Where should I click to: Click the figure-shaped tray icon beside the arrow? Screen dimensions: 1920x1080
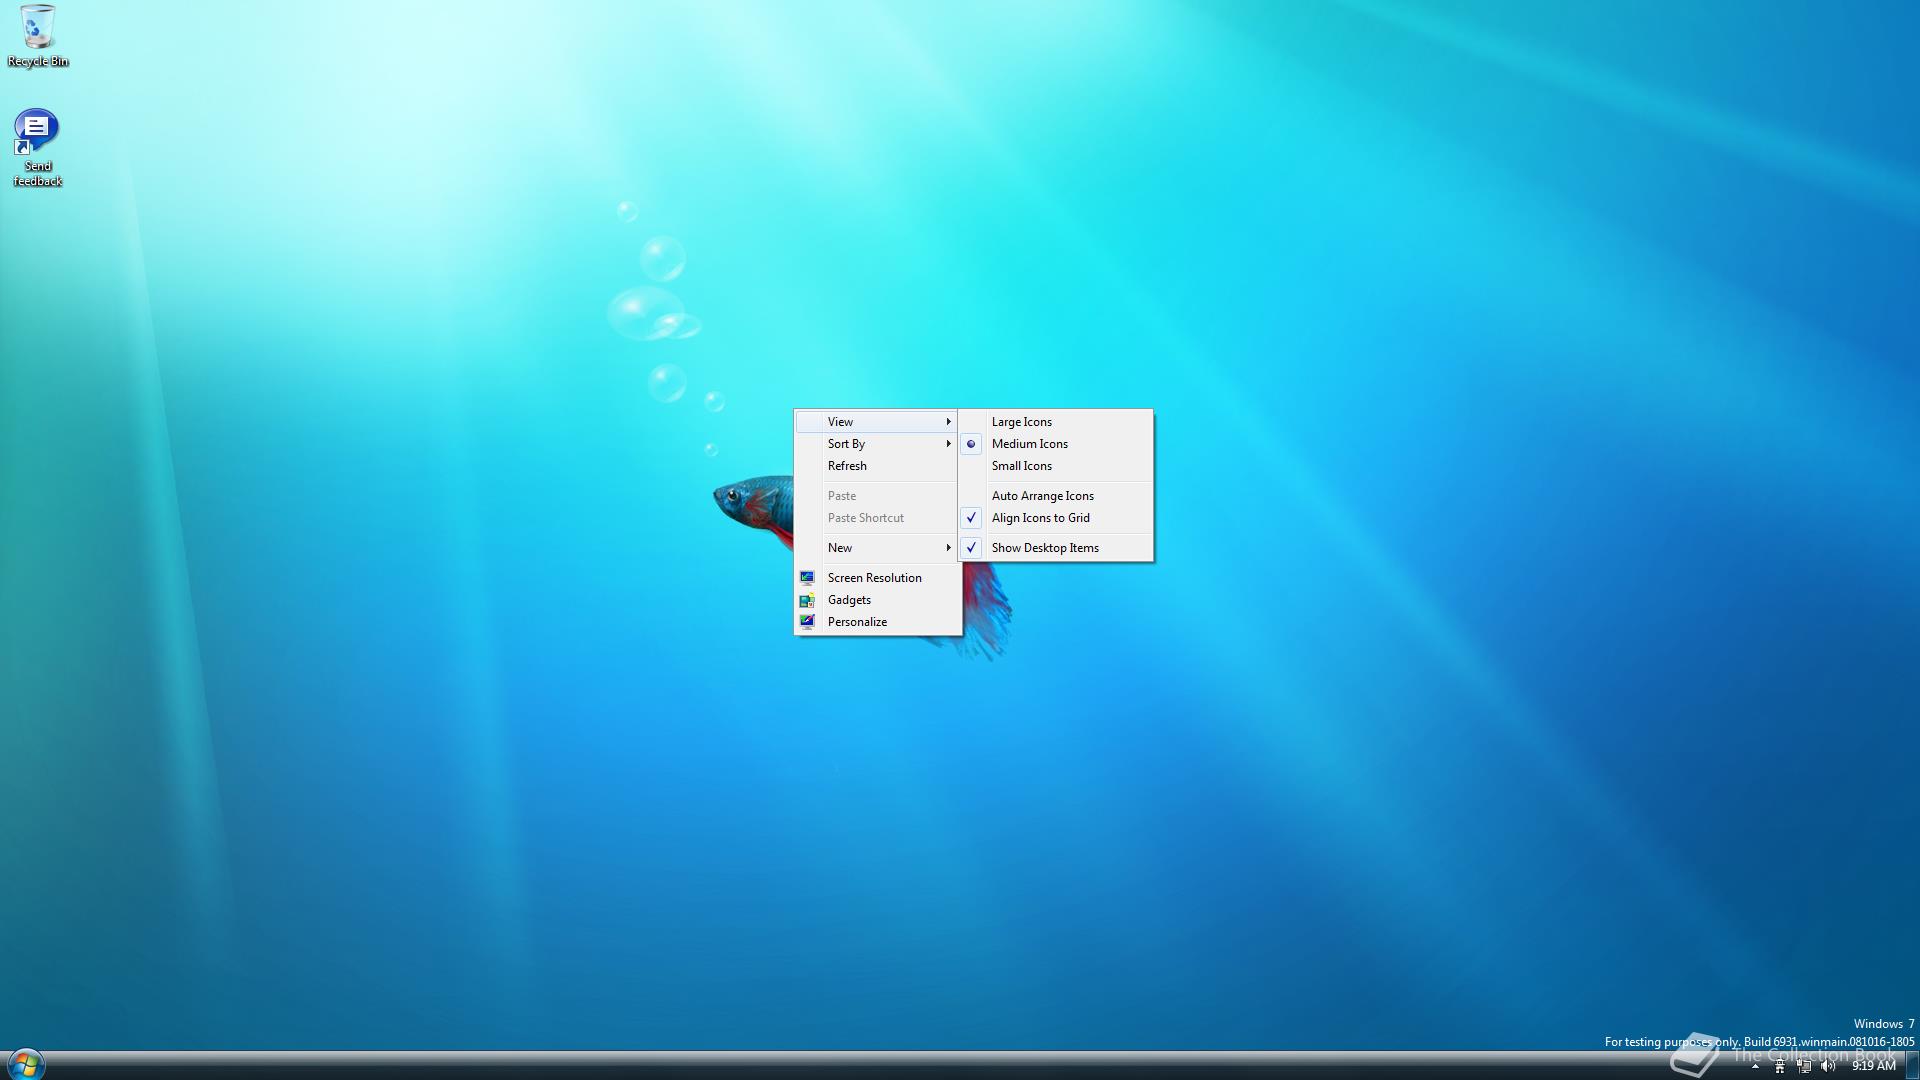(1780, 1066)
